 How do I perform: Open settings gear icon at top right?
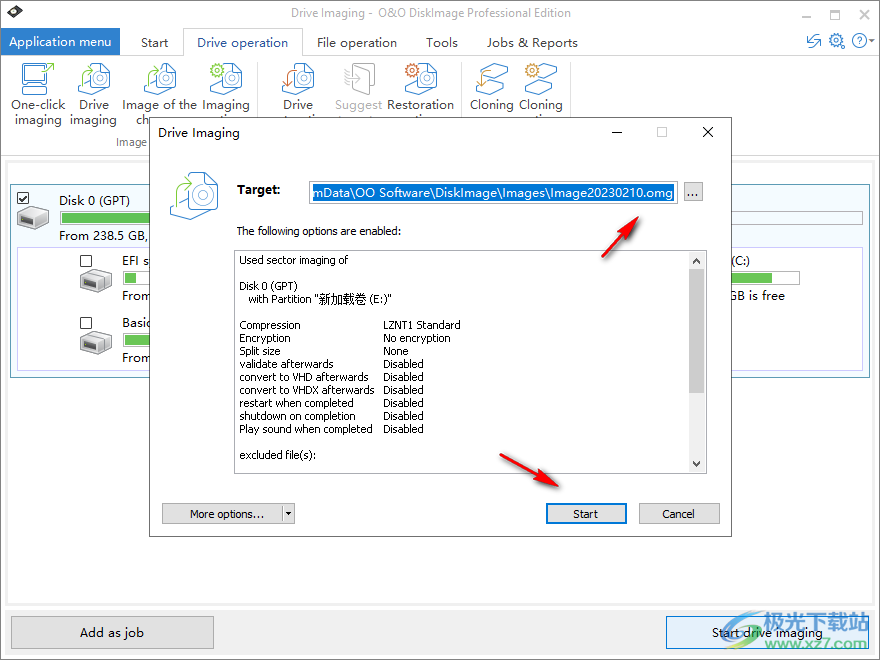pos(837,41)
